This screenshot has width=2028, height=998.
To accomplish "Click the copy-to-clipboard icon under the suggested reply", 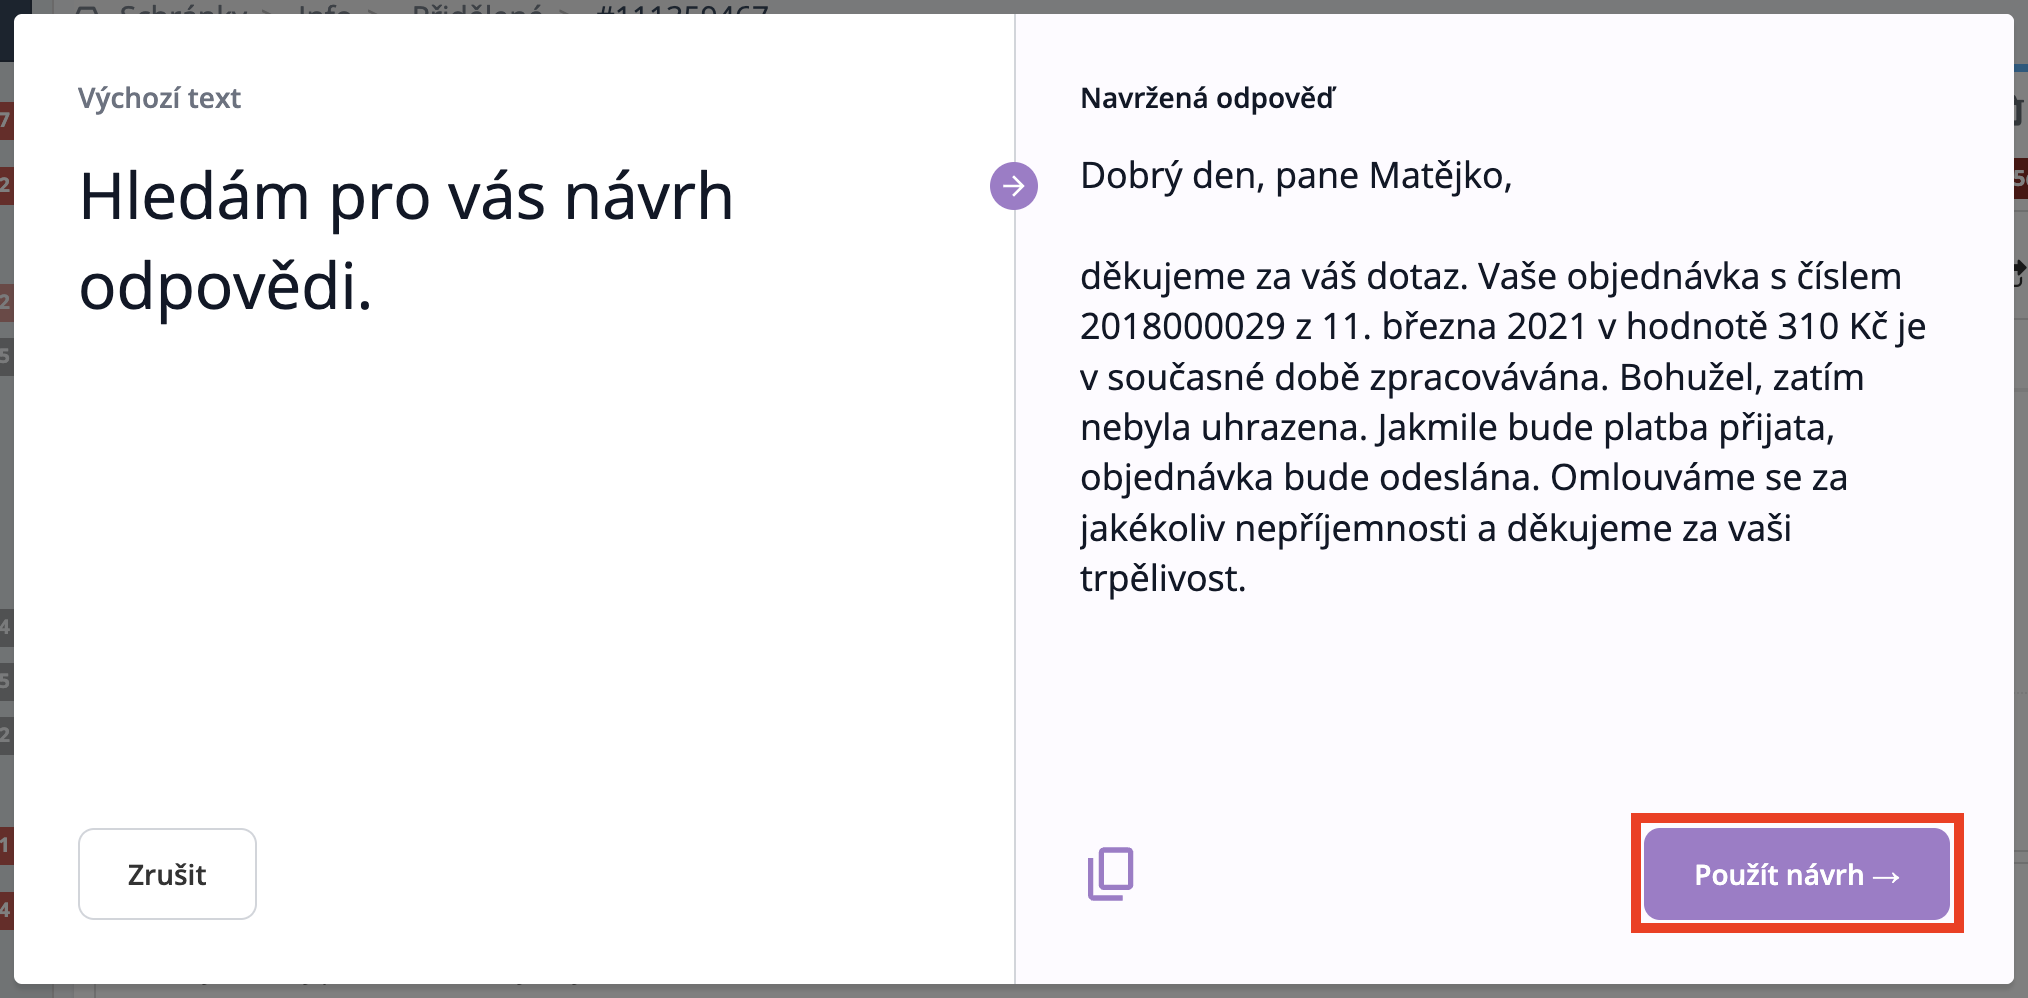I will (x=1110, y=873).
